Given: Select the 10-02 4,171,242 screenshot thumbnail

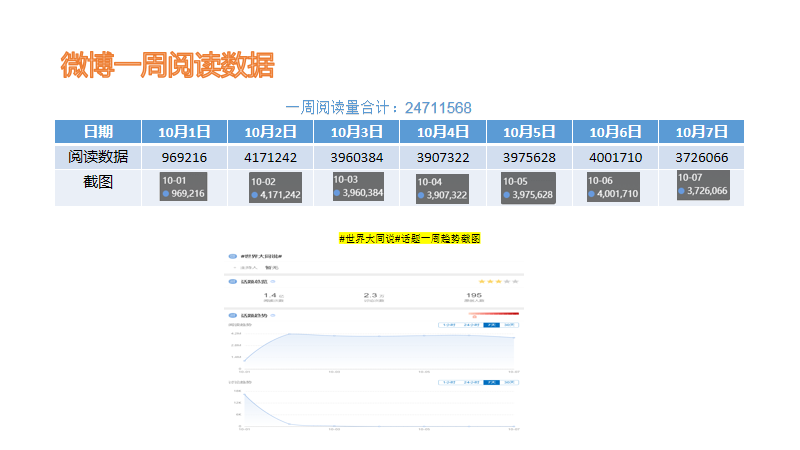Looking at the screenshot, I should pyautogui.click(x=276, y=188).
